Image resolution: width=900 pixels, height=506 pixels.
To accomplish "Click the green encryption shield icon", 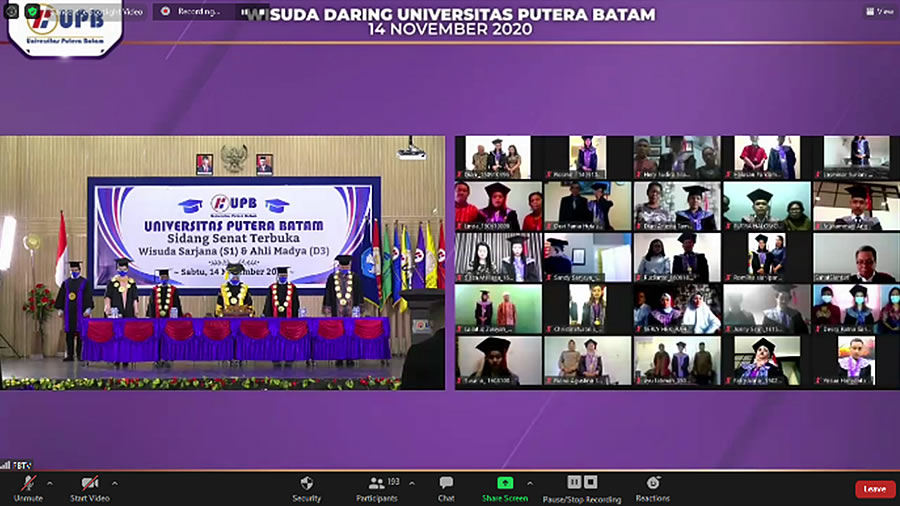I will tap(32, 11).
